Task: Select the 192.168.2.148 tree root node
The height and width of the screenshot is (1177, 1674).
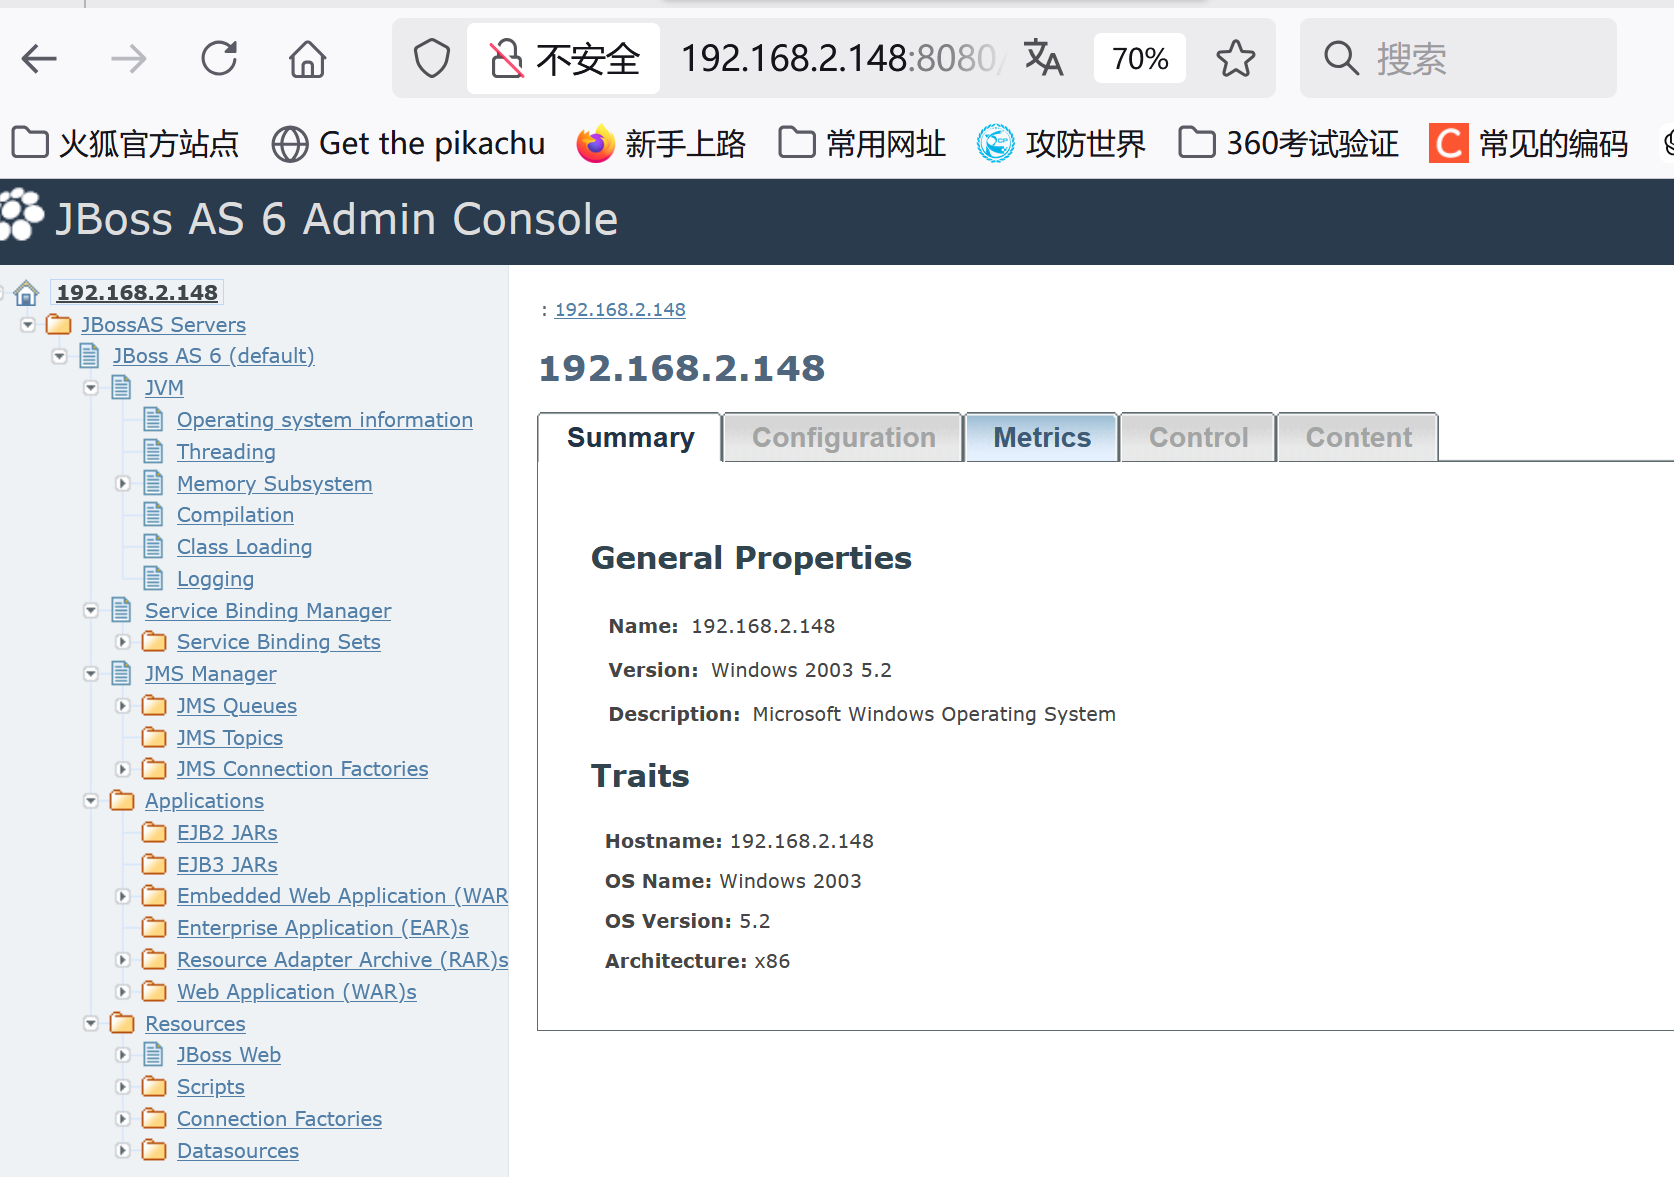Action: 137,292
